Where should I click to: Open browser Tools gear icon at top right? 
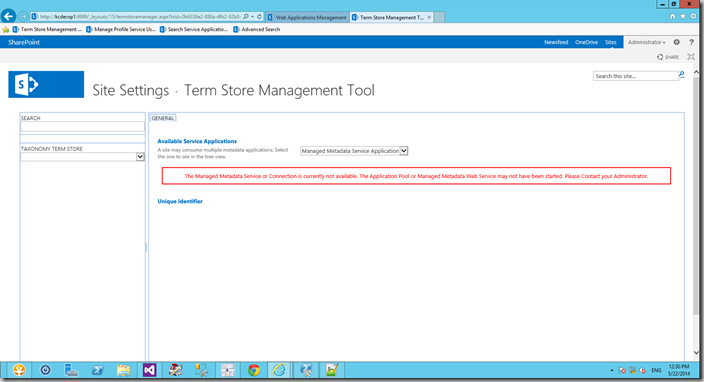[693, 16]
